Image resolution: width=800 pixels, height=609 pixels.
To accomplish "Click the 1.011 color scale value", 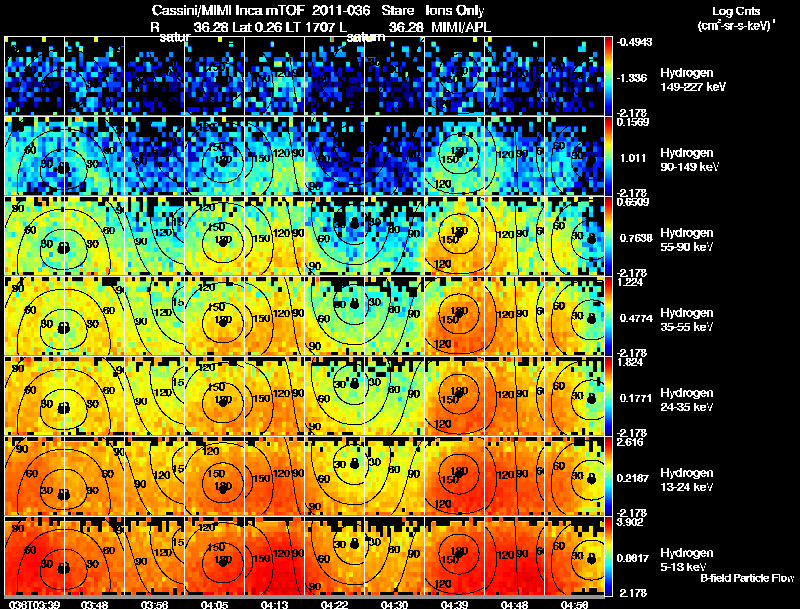I will click(633, 158).
